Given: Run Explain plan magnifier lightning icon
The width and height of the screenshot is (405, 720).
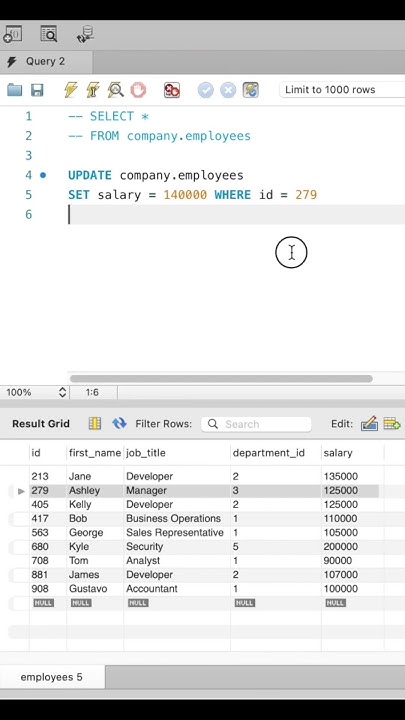Looking at the screenshot, I should tap(115, 90).
